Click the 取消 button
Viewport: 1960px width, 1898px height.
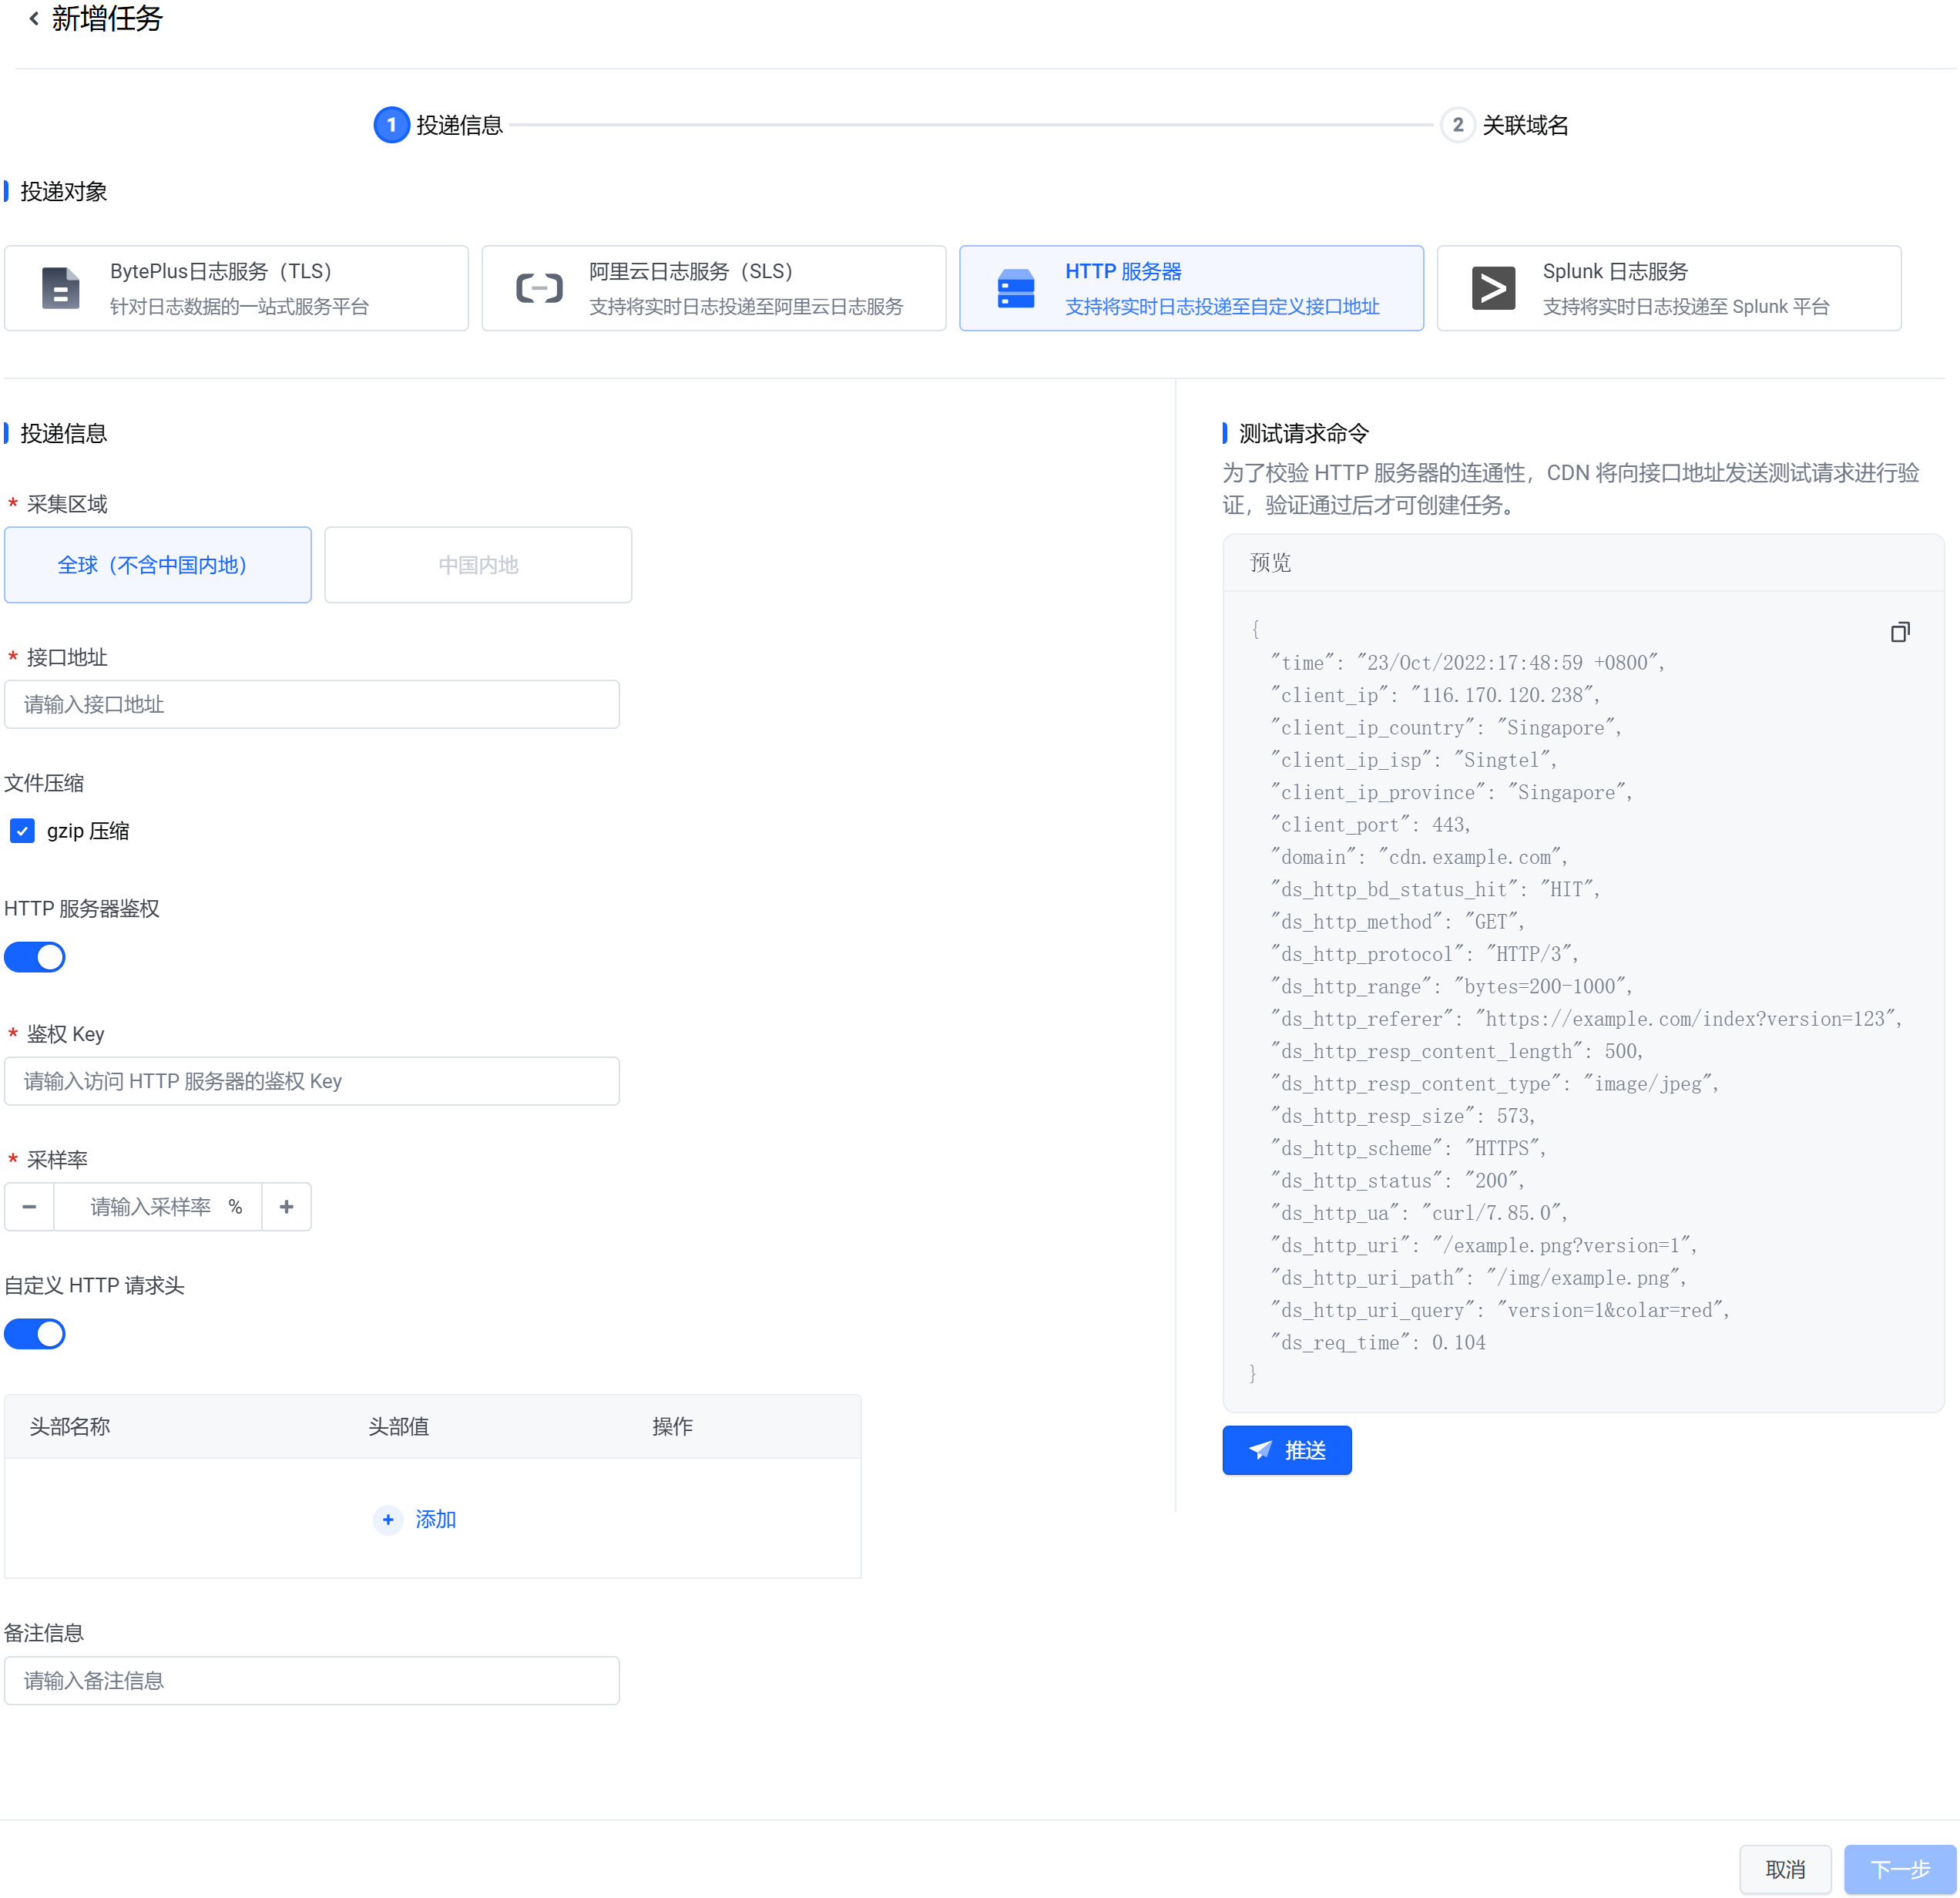pyautogui.click(x=1784, y=1869)
